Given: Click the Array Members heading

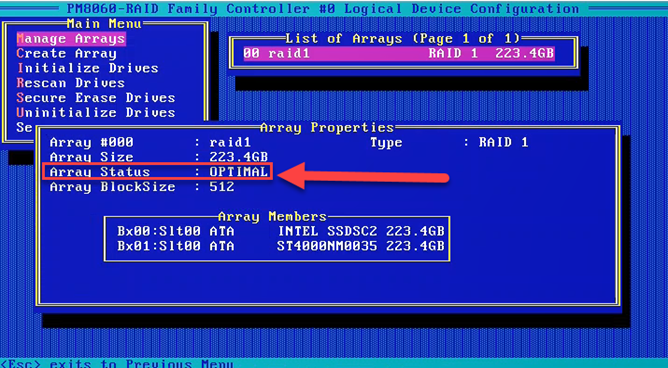Looking at the screenshot, I should 272,217.
